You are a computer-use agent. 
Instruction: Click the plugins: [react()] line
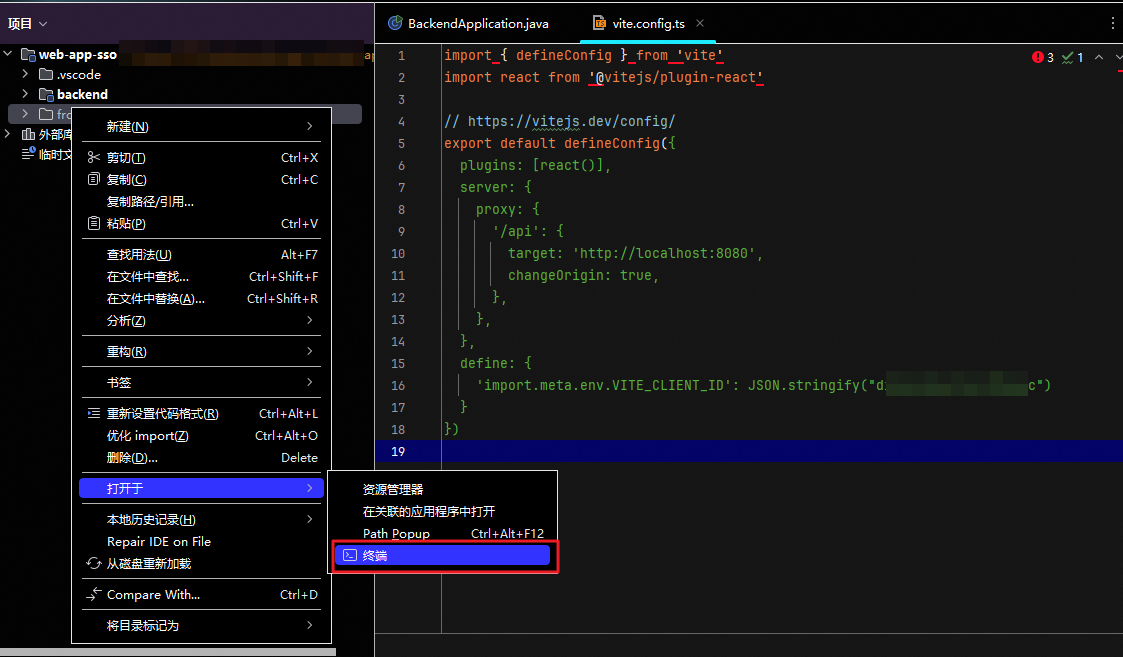(535, 166)
